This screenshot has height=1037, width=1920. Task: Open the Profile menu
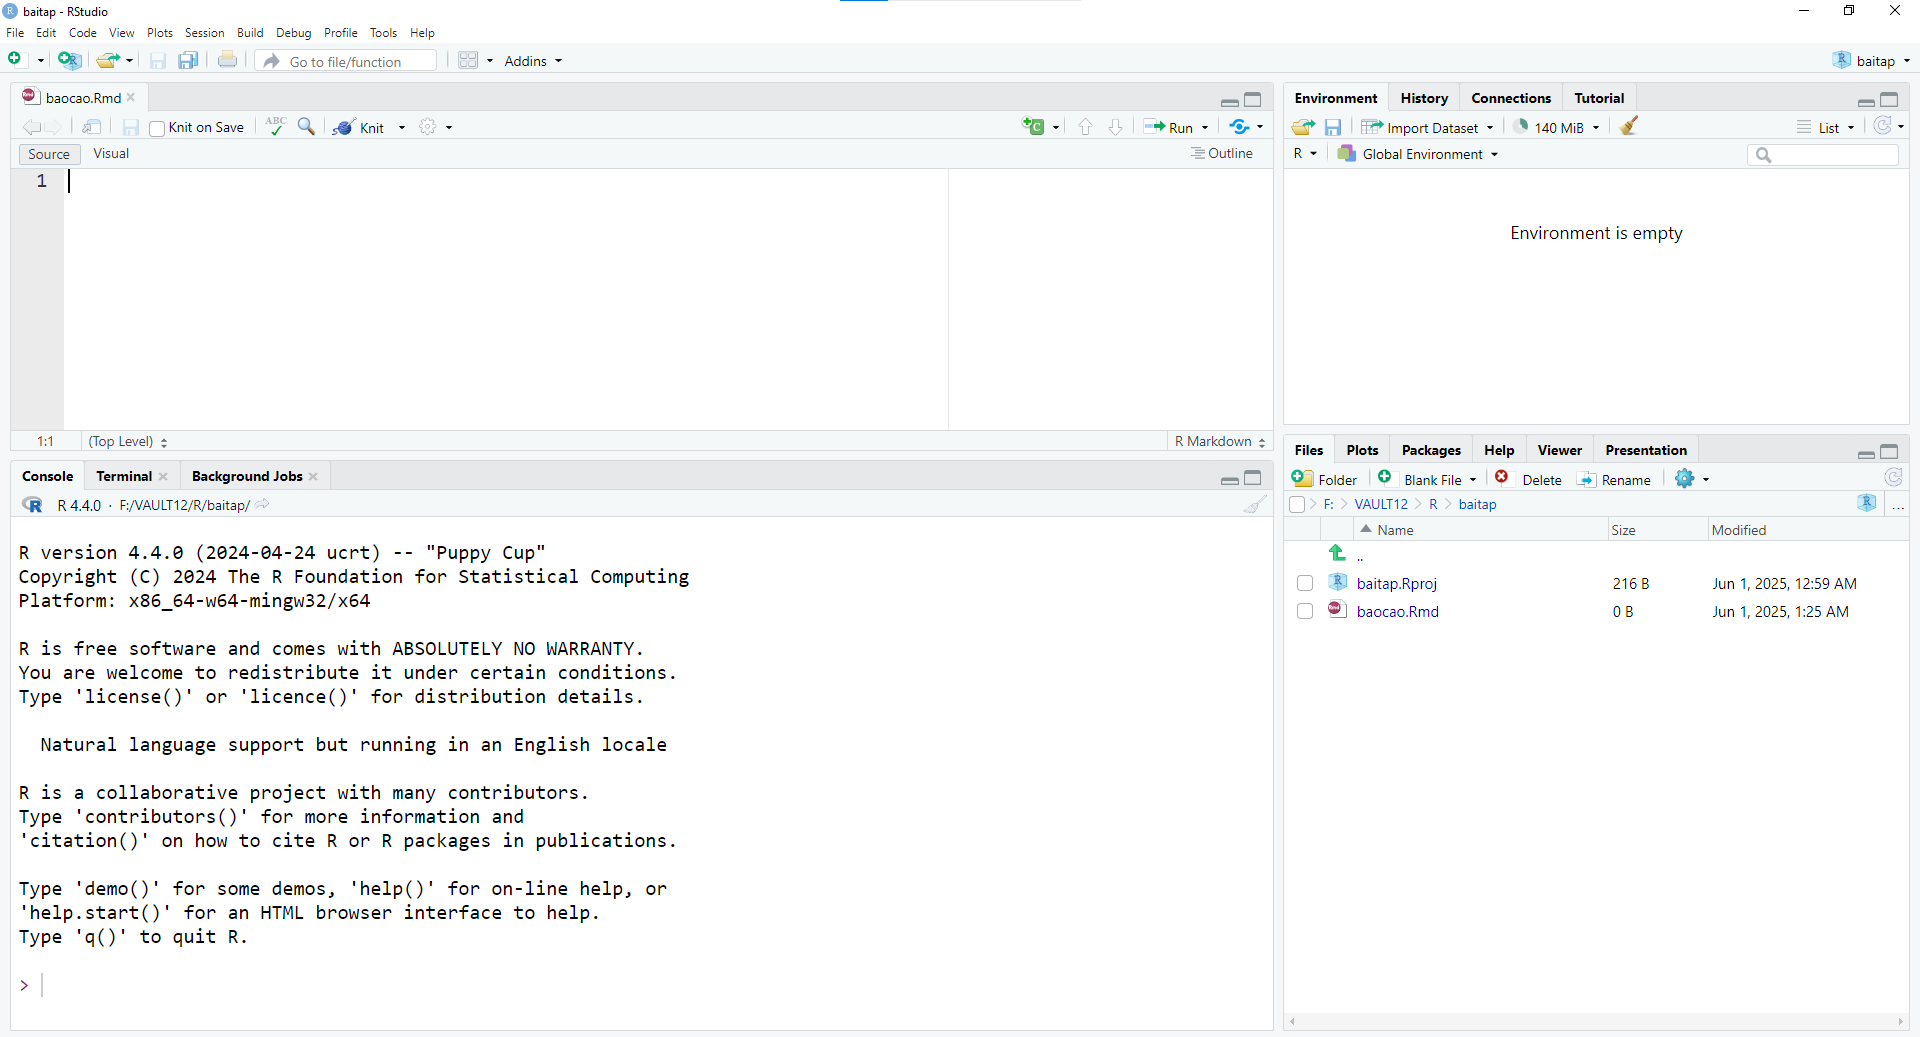[340, 33]
